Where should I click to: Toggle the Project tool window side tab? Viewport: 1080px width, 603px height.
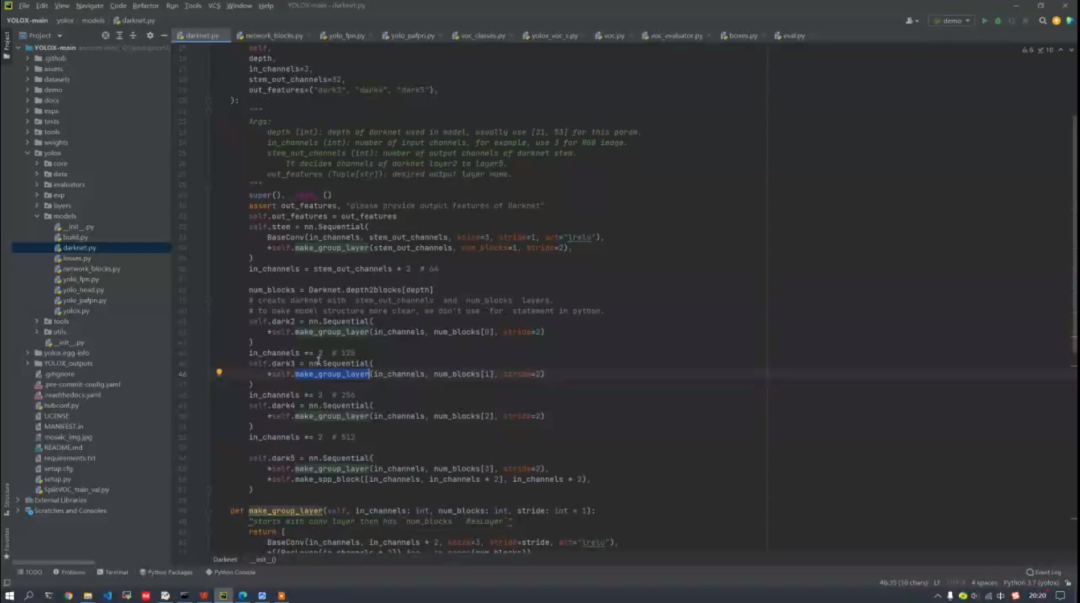[x=6, y=42]
